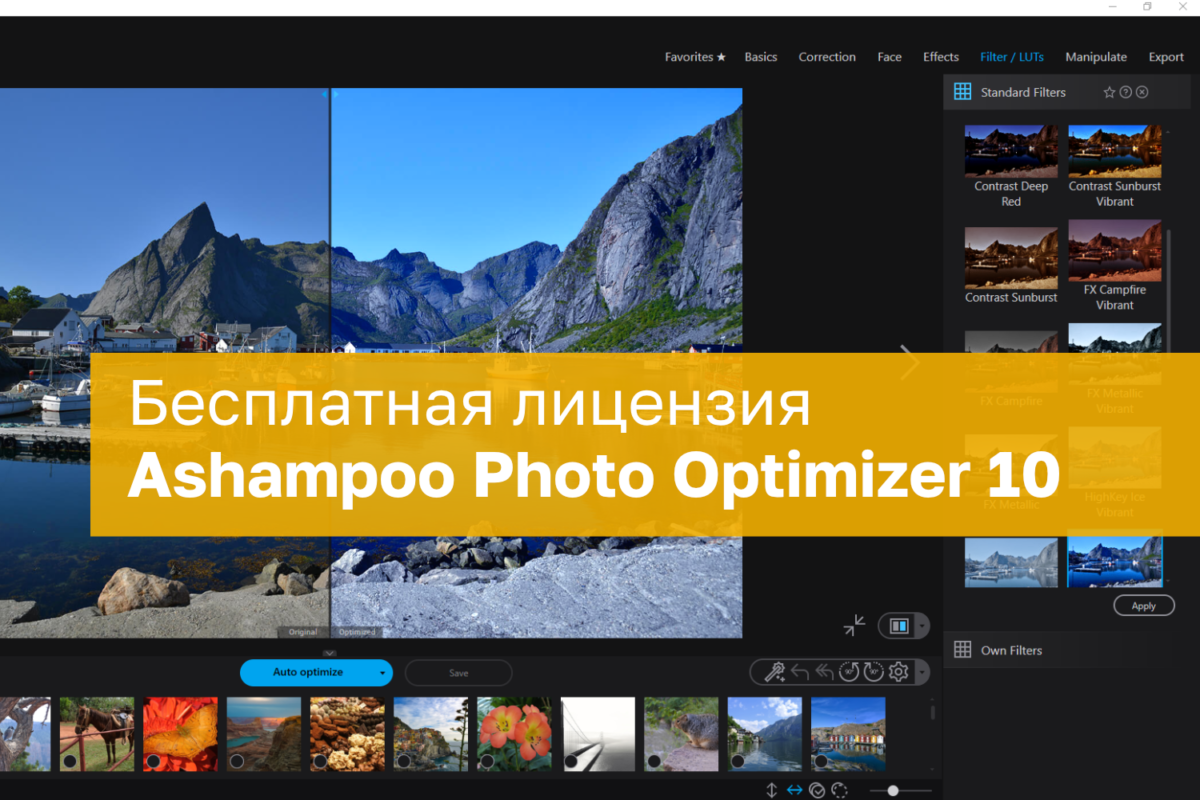
Task: Open help for the Standard Filters panel
Action: (x=1125, y=91)
